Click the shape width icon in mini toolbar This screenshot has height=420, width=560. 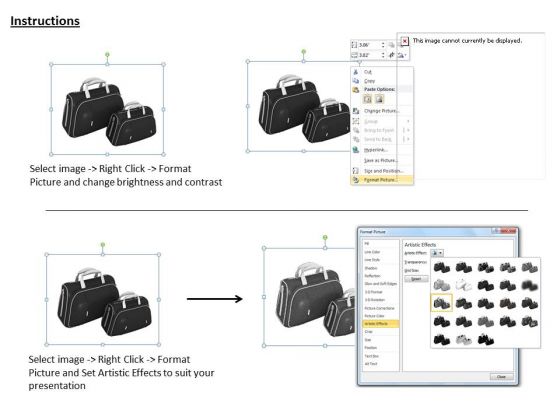354,55
